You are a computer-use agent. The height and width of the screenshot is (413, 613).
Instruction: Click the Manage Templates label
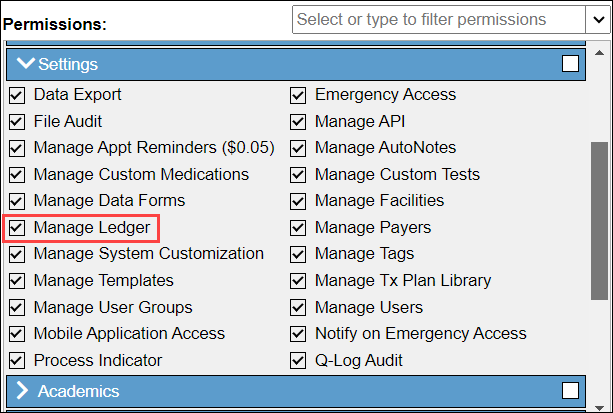[x=103, y=281]
